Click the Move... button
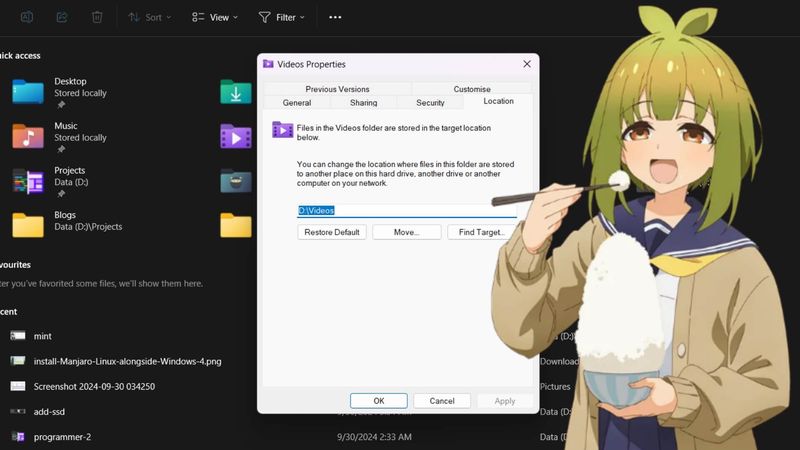The height and width of the screenshot is (450, 800). pyautogui.click(x=406, y=232)
